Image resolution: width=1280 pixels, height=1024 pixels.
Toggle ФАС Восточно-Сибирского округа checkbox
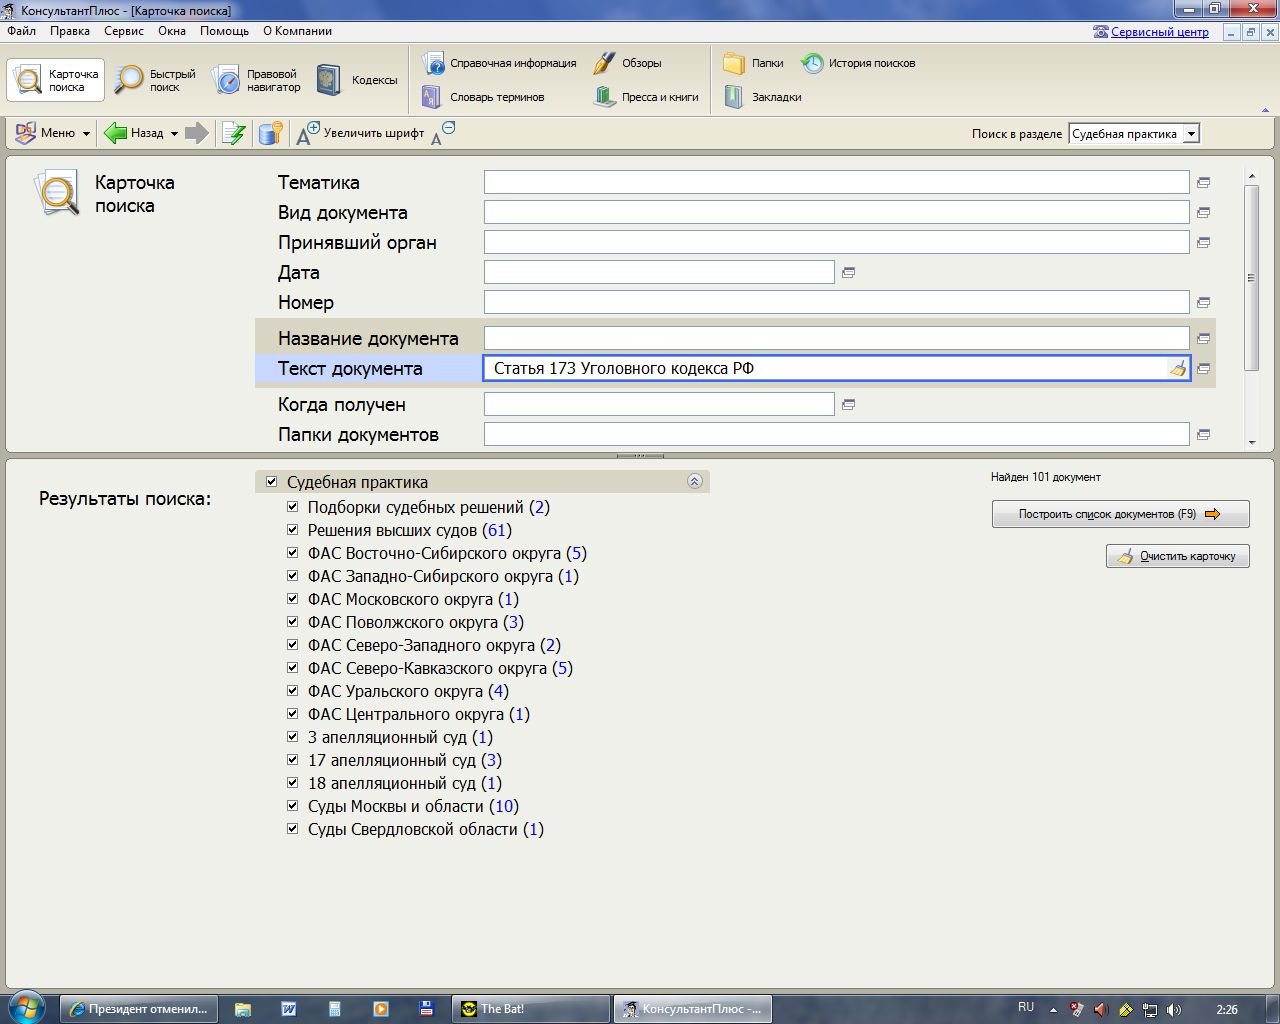pos(292,552)
